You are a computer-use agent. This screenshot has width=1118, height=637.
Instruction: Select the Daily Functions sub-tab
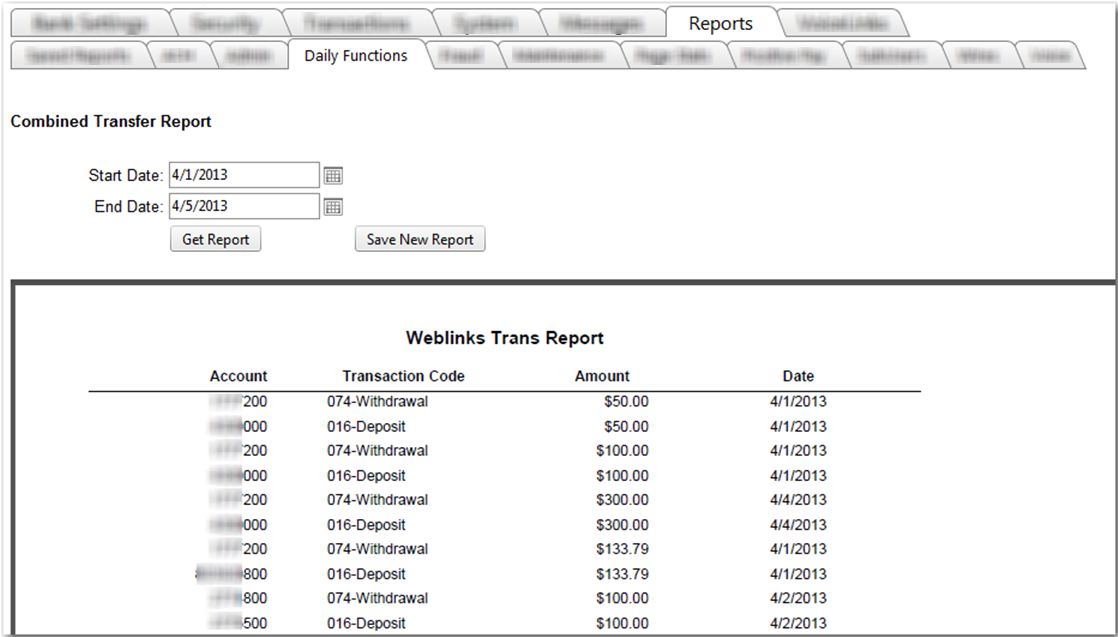click(356, 56)
